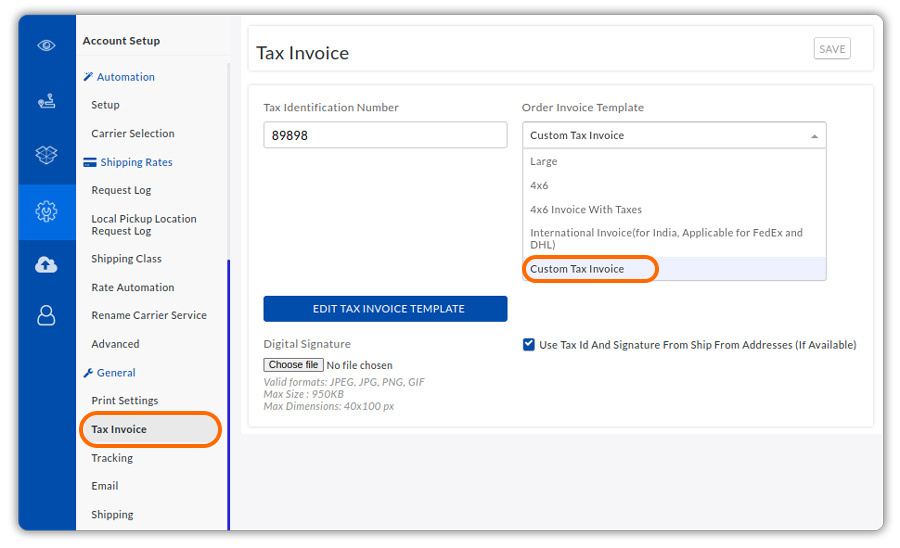Screen dimensions: 900x548
Task: Open the Request Log page
Action: [x=121, y=191]
